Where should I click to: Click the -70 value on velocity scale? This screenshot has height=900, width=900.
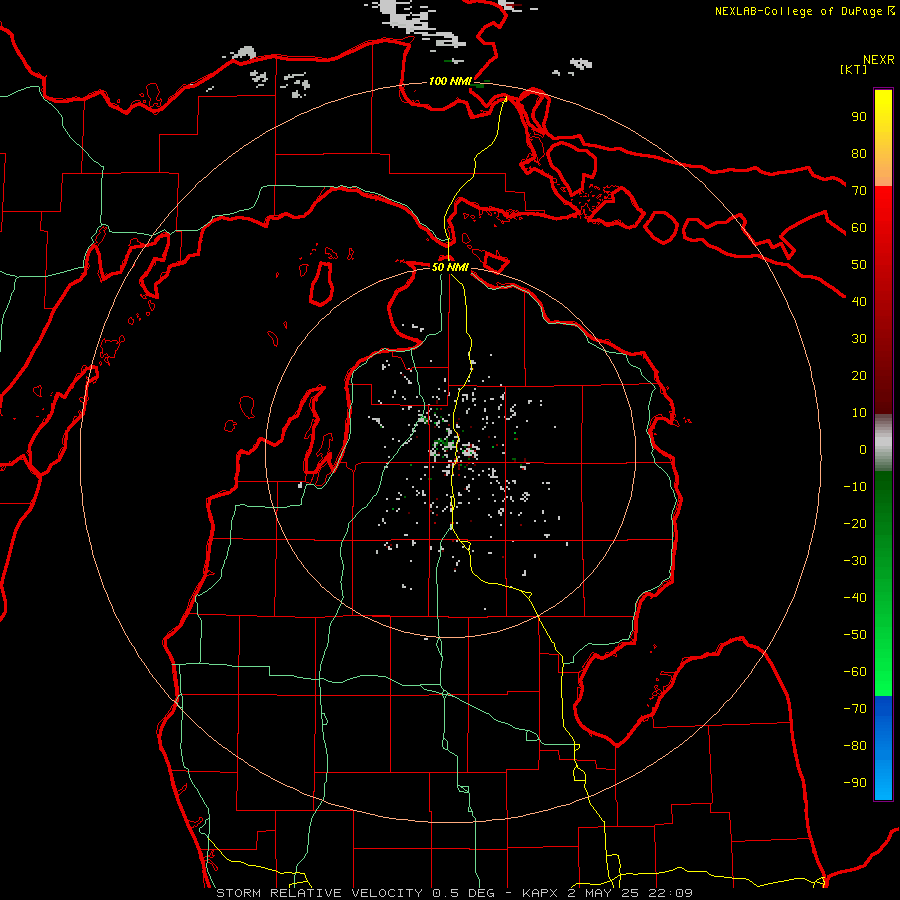point(855,709)
